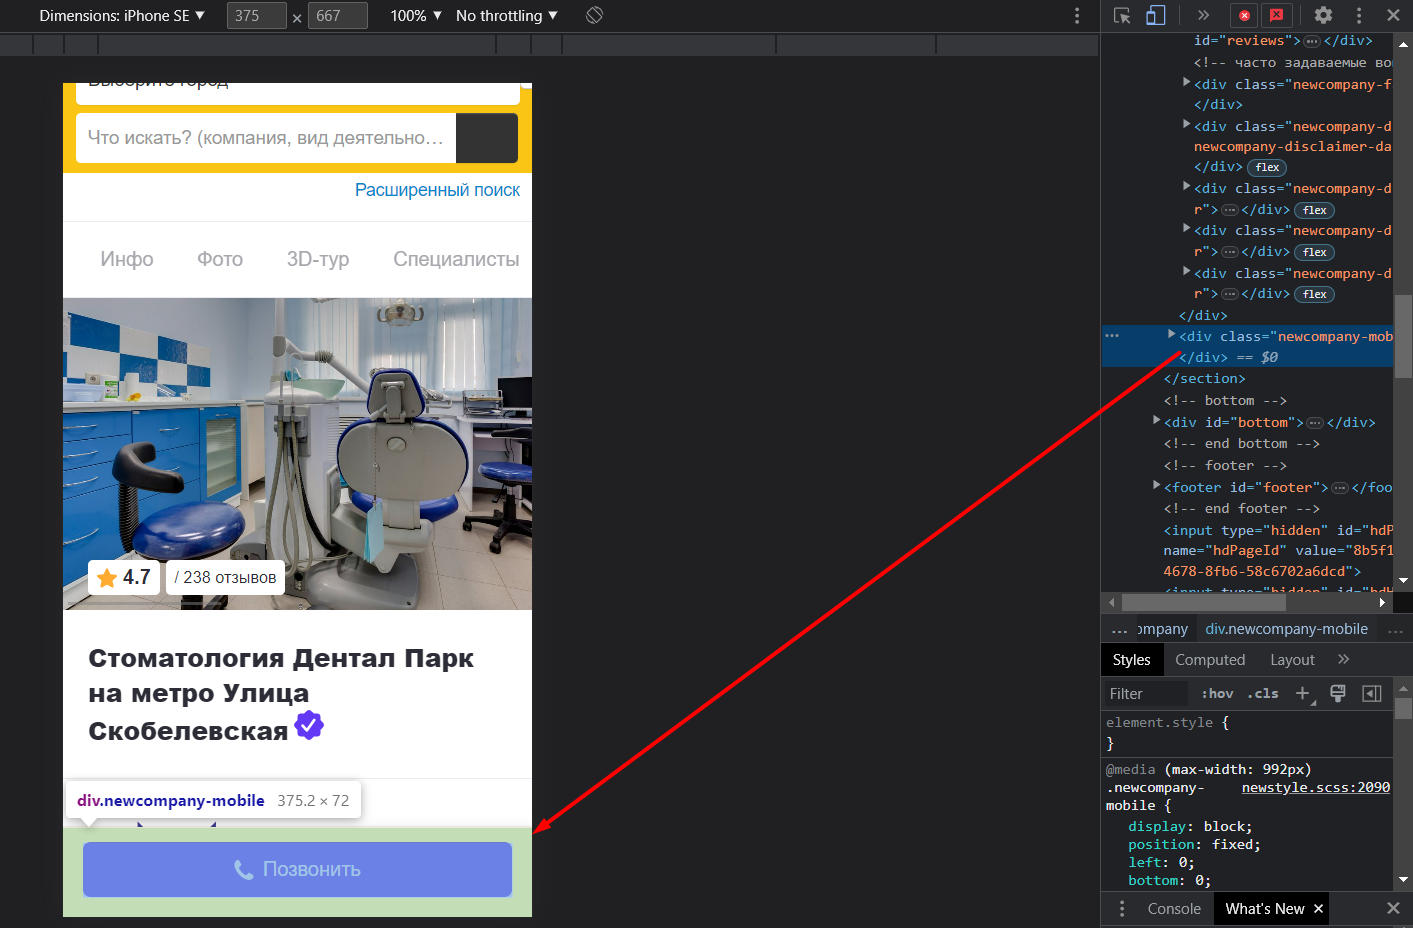
Task: Click the flex badge after newcompany-disclaimer div
Action: (x=1267, y=167)
